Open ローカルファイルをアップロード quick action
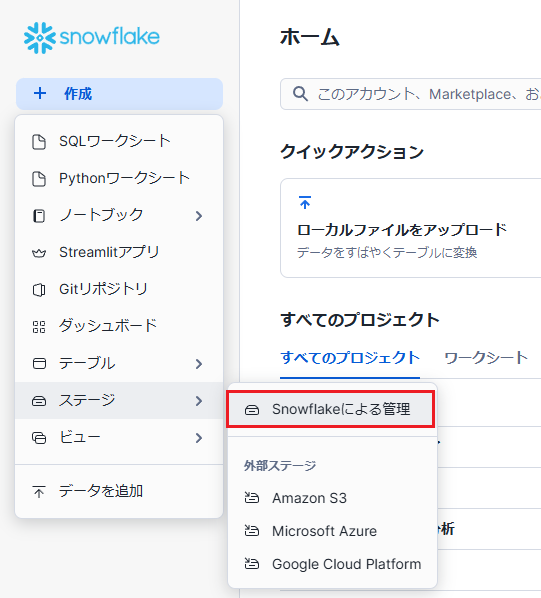Screen dimensions: 541x598 click(411, 228)
